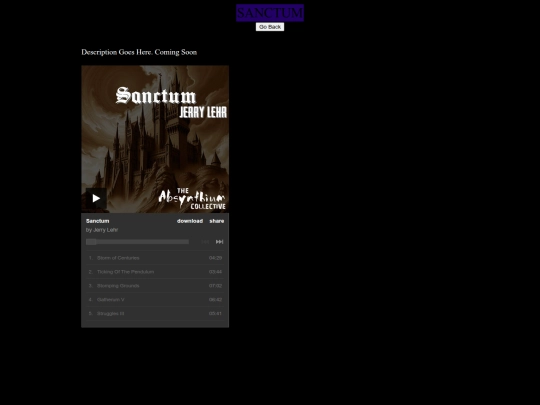Skip to the next track
Screen dimensions: 540x405
pyautogui.click(x=219, y=242)
